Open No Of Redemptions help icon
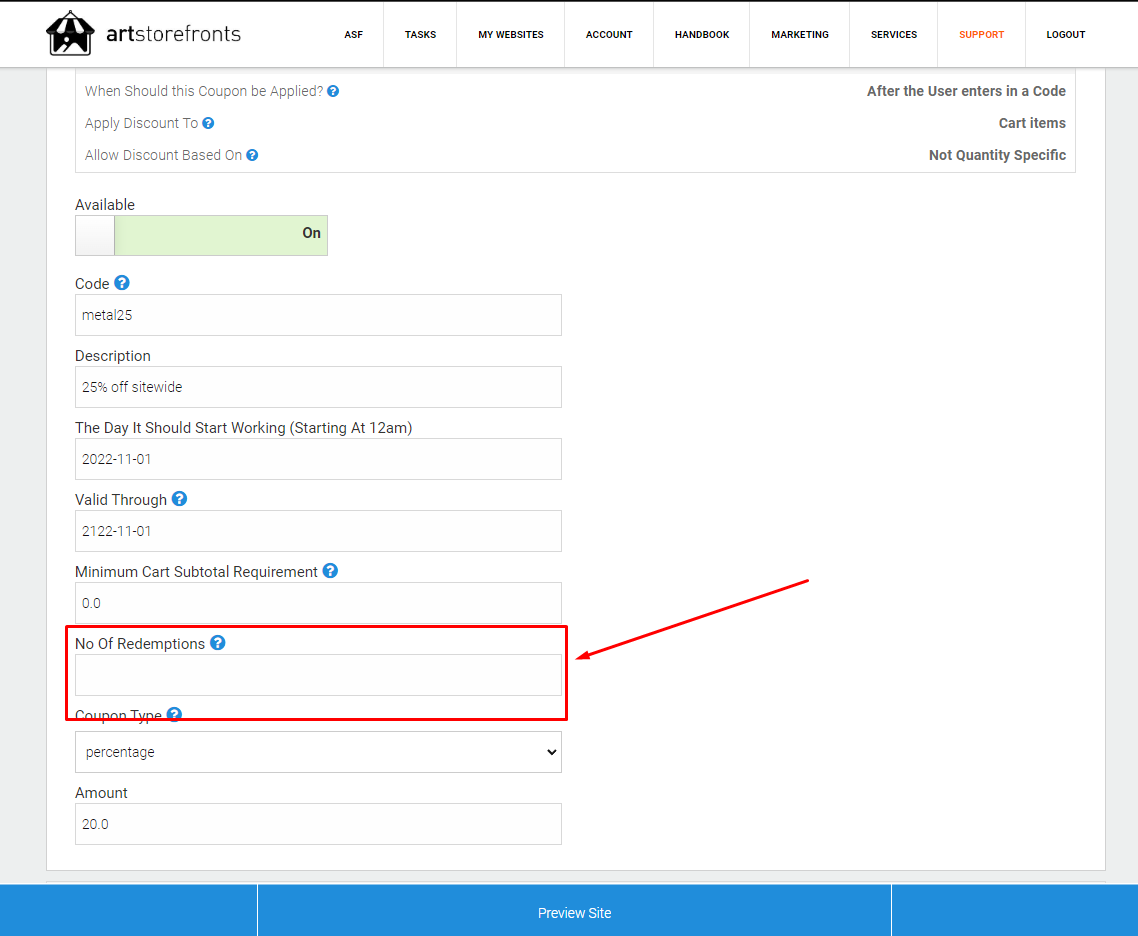 [218, 643]
